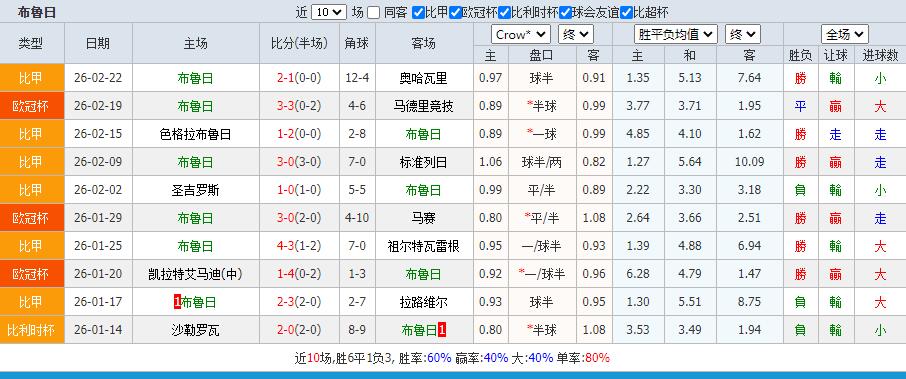Image resolution: width=906 pixels, height=379 pixels.
Task: Open away team 马赛 link
Action: click(424, 218)
